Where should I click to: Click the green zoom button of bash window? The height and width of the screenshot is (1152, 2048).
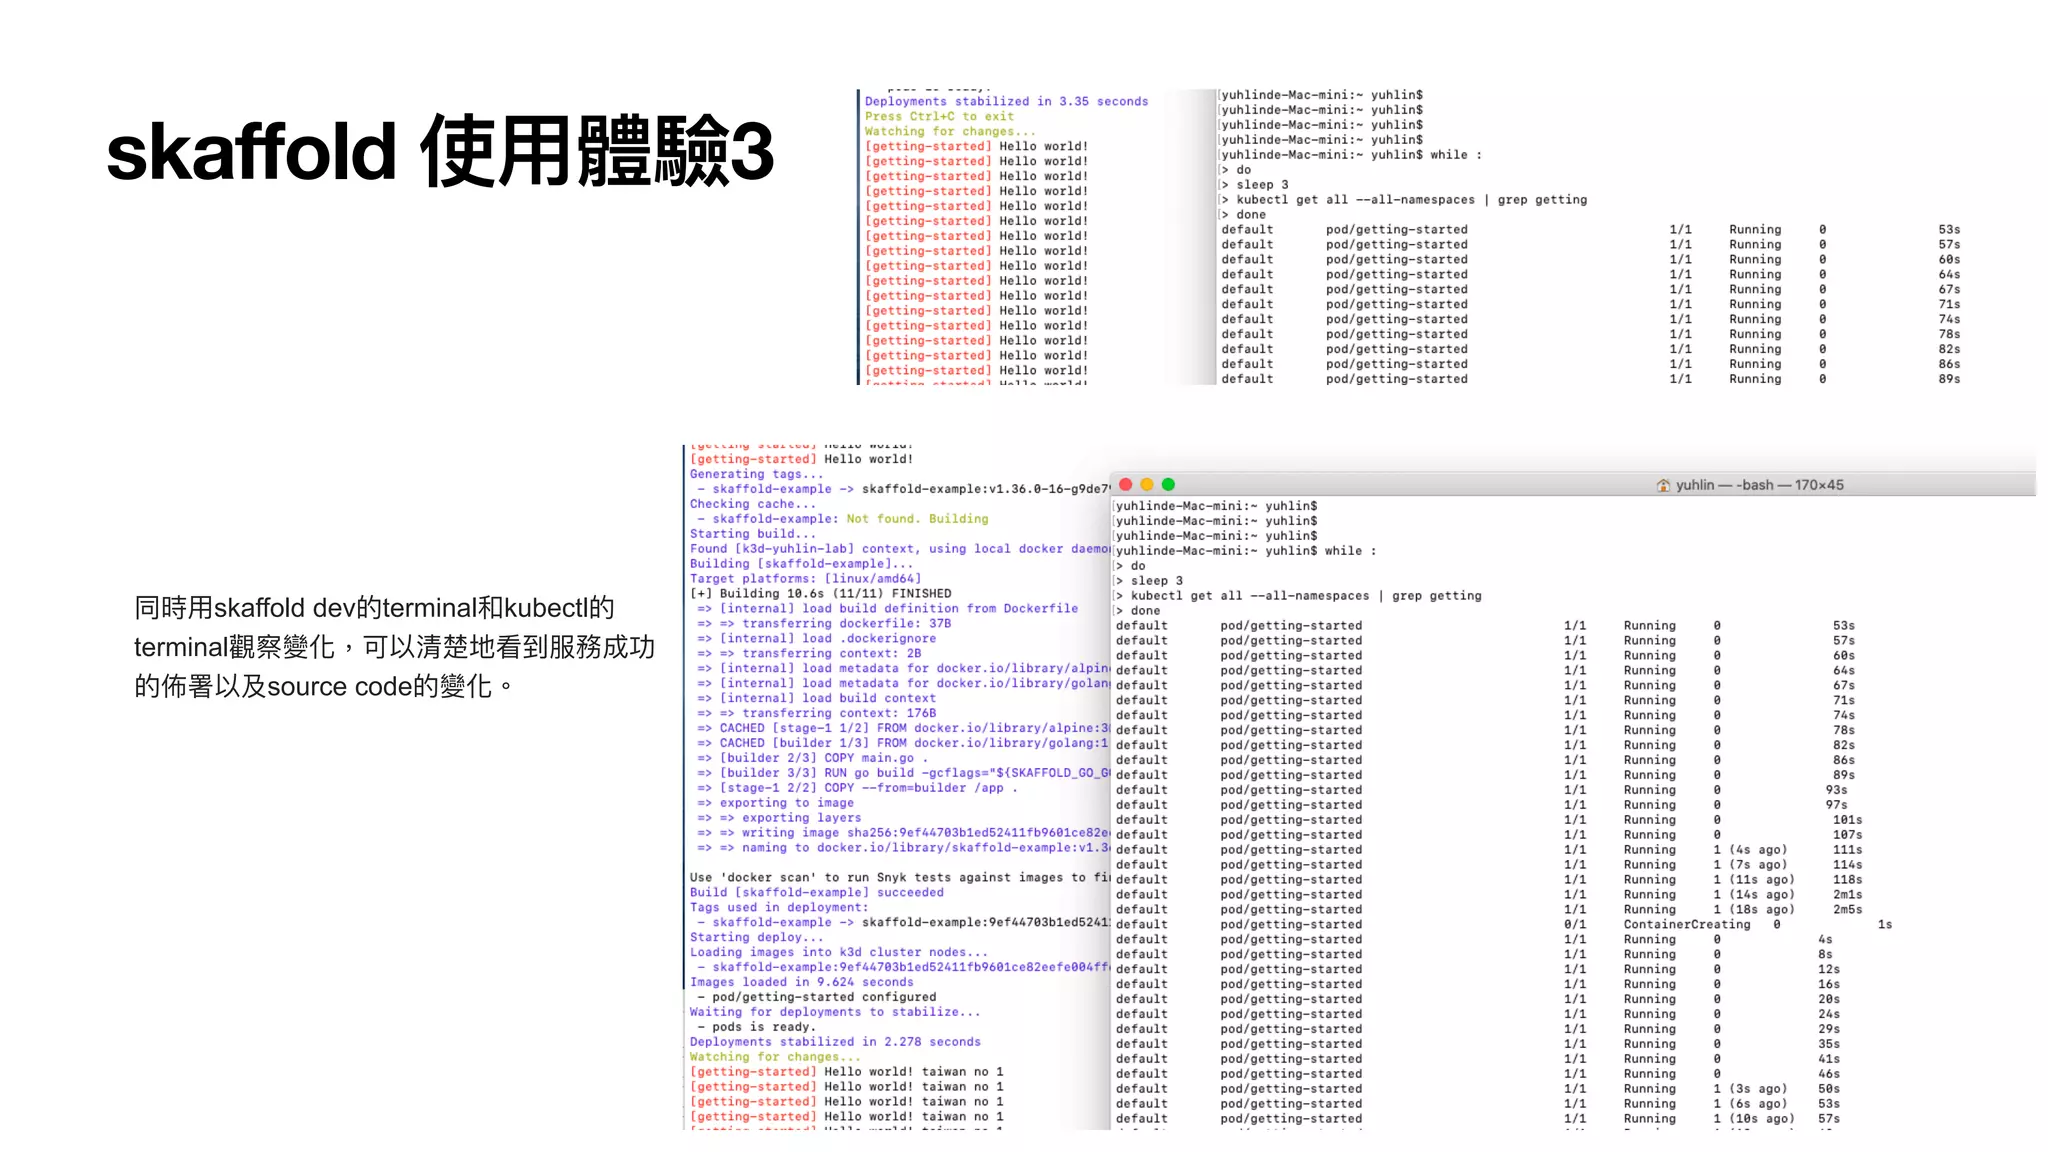(1168, 484)
